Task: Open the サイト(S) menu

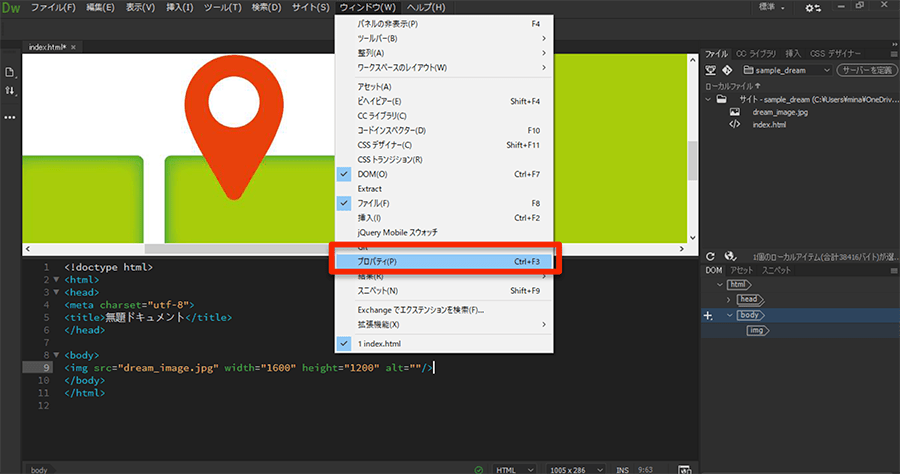Action: (x=311, y=7)
